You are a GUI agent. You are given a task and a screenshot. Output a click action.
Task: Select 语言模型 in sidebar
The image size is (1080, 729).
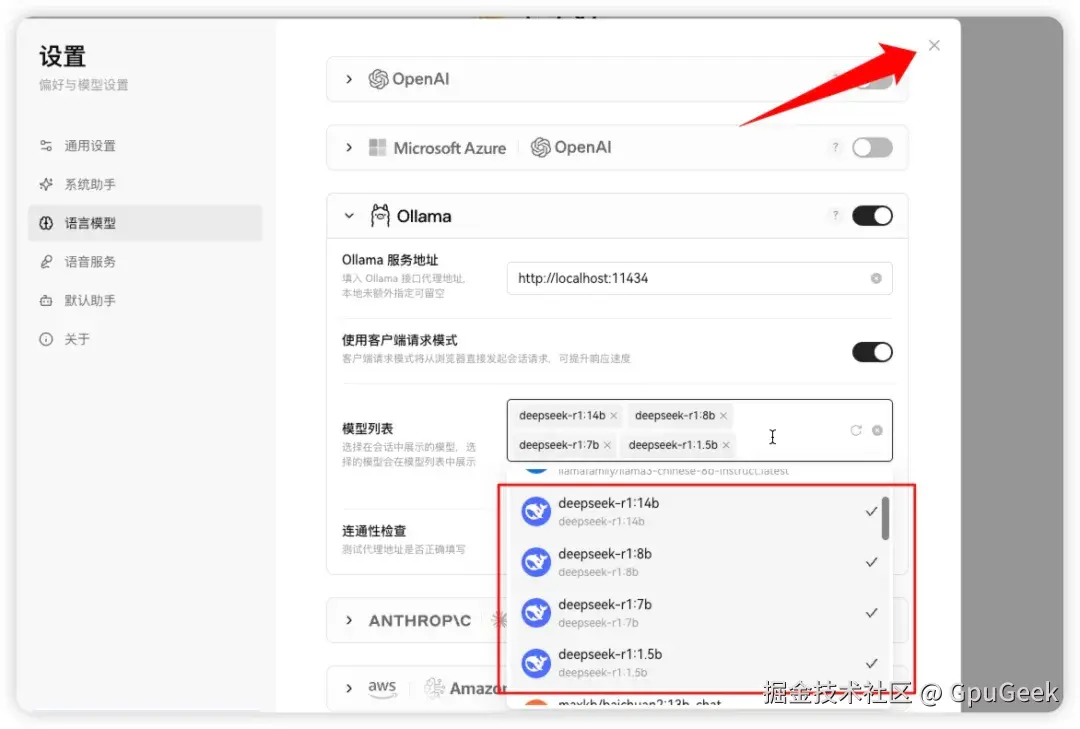click(x=145, y=223)
